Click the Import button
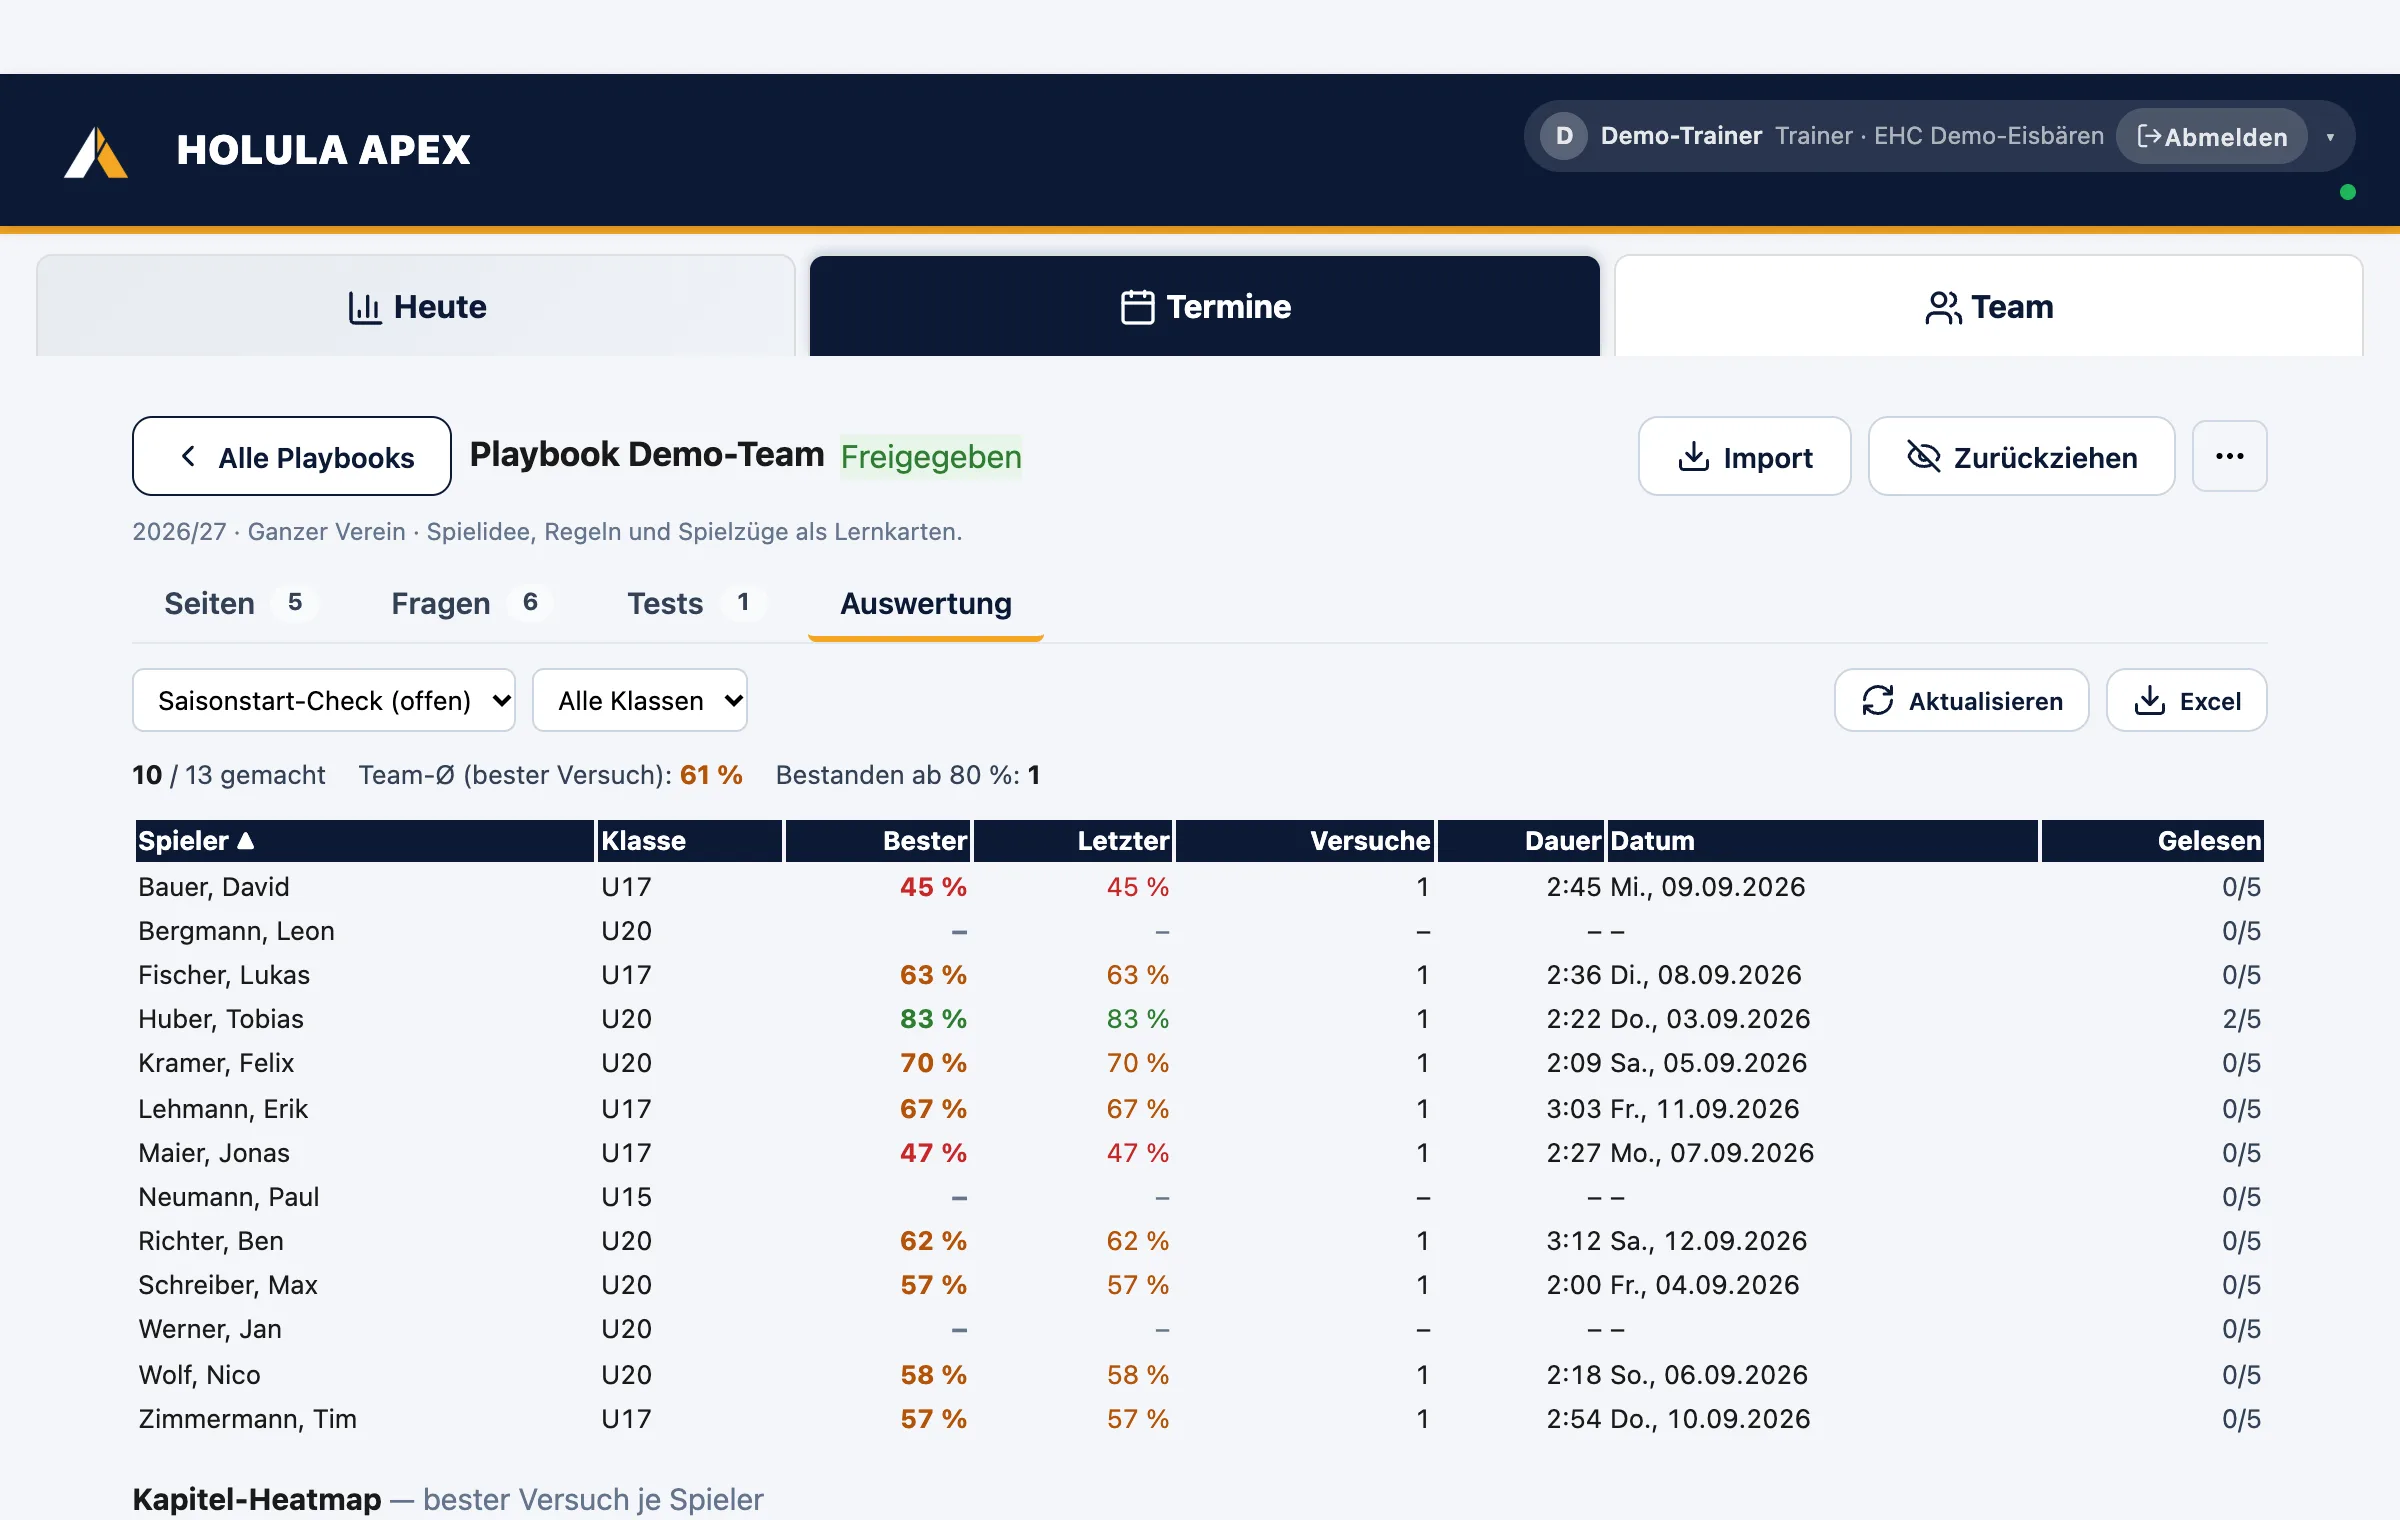The height and width of the screenshot is (1520, 2400). (1744, 456)
